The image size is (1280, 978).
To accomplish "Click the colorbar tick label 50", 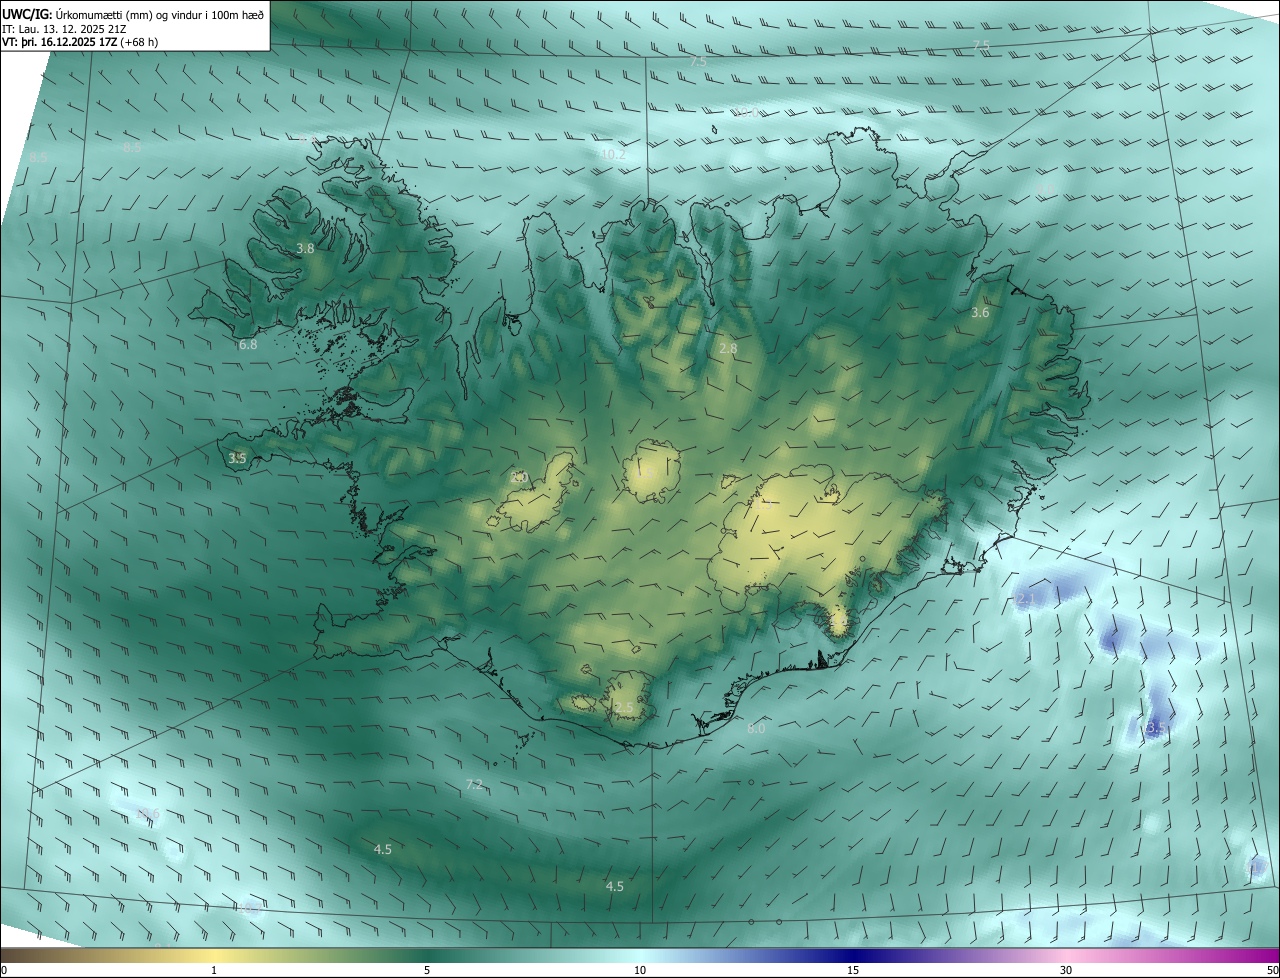I will (x=1272, y=970).
